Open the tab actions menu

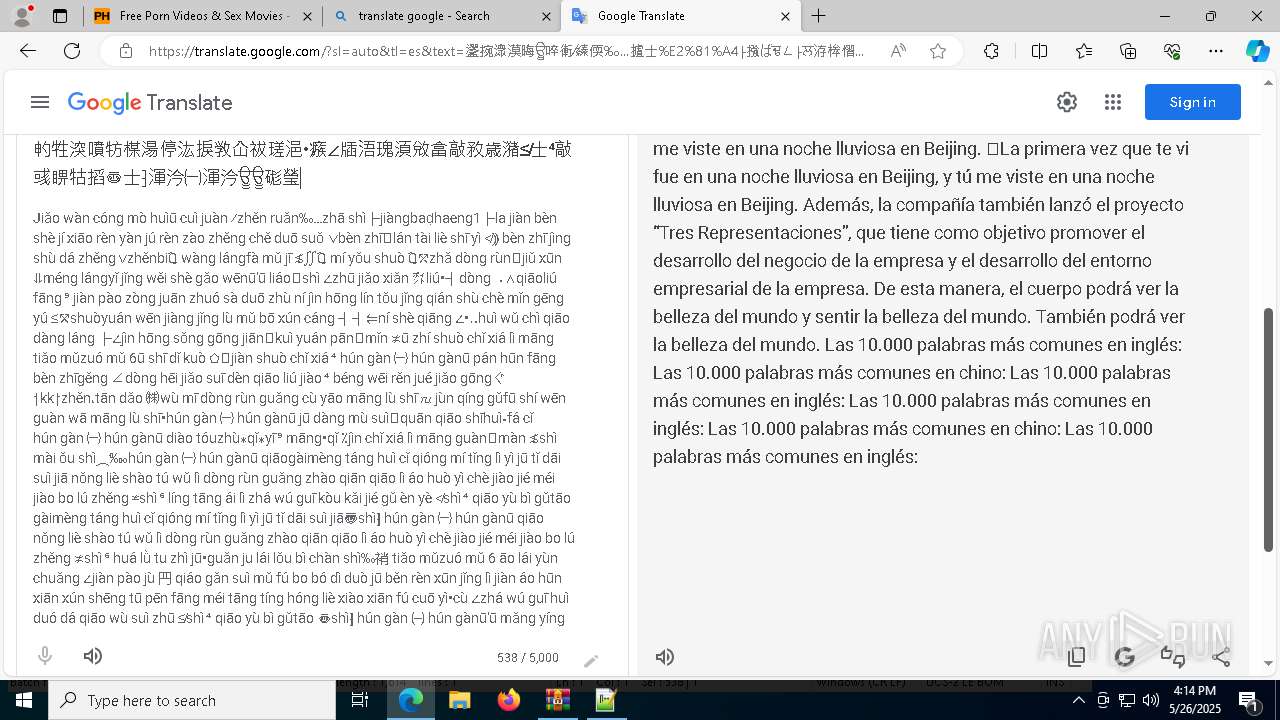60,16
